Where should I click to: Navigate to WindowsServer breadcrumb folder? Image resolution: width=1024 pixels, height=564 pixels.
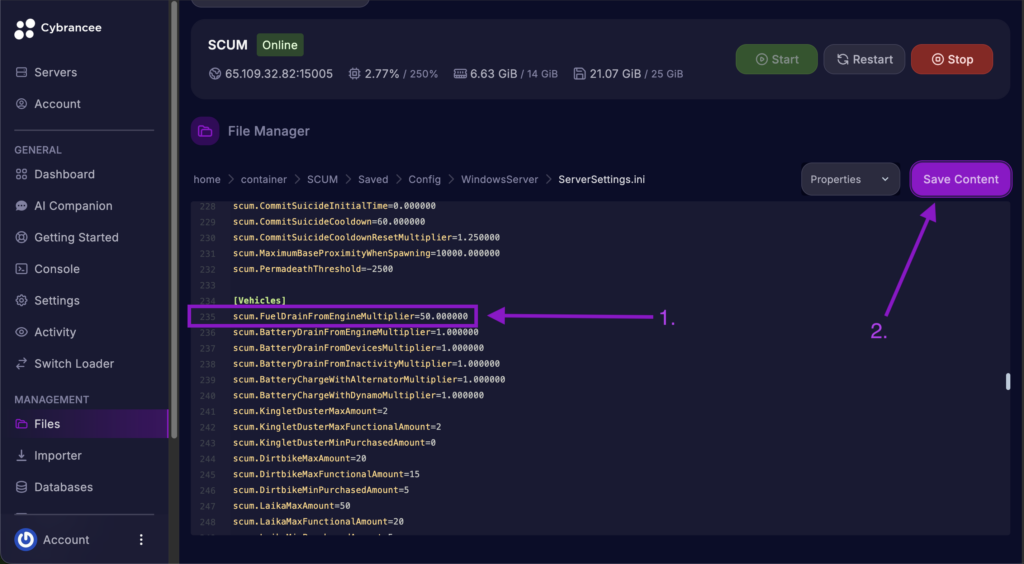pyautogui.click(x=500, y=180)
